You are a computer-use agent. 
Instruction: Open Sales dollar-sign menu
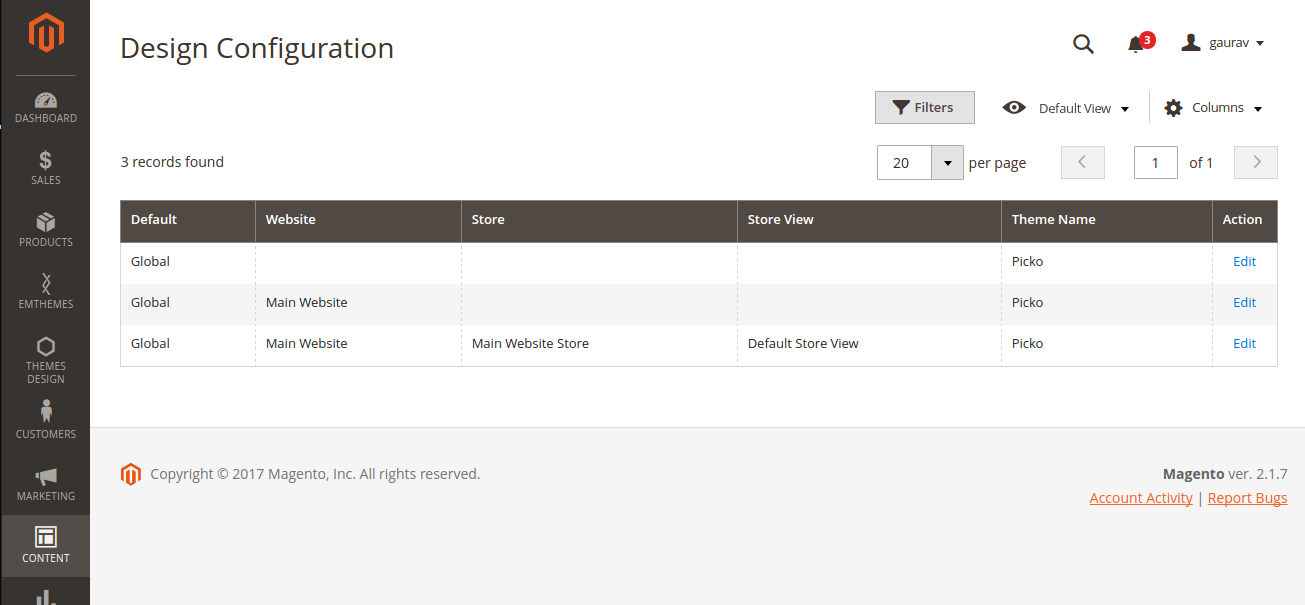pos(46,161)
